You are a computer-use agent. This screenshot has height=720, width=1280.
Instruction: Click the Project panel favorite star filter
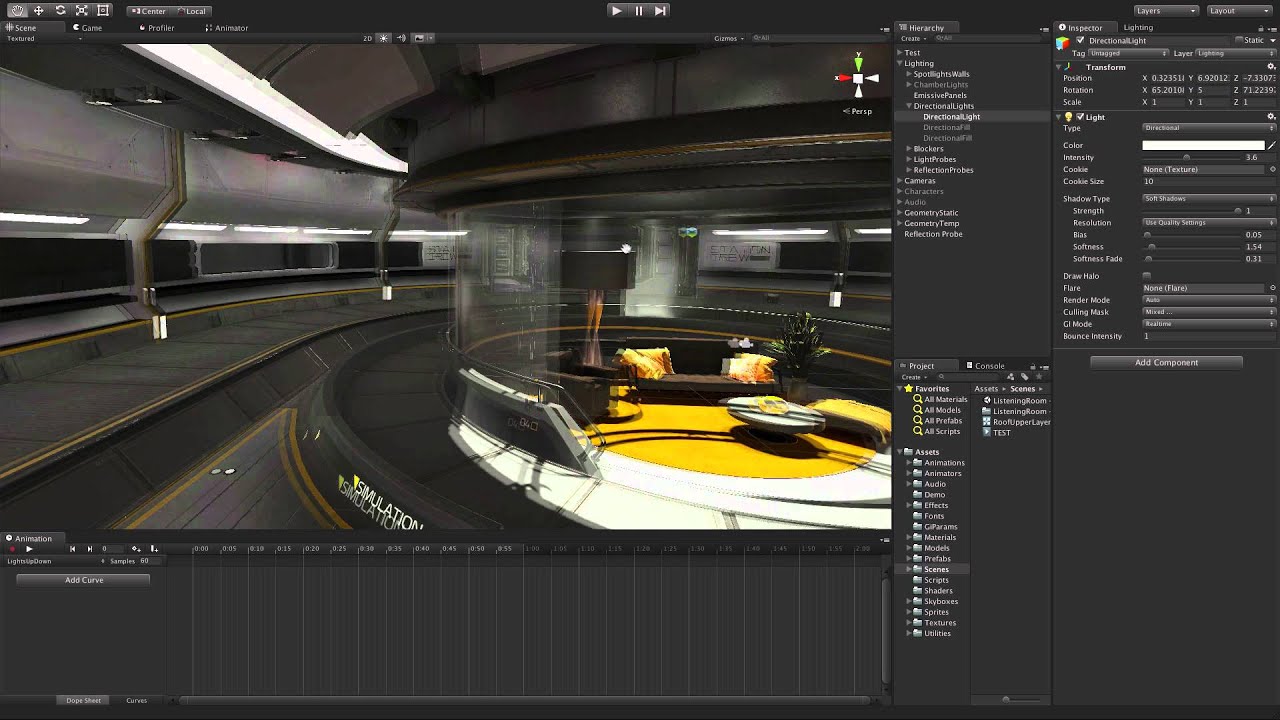click(x=1037, y=377)
